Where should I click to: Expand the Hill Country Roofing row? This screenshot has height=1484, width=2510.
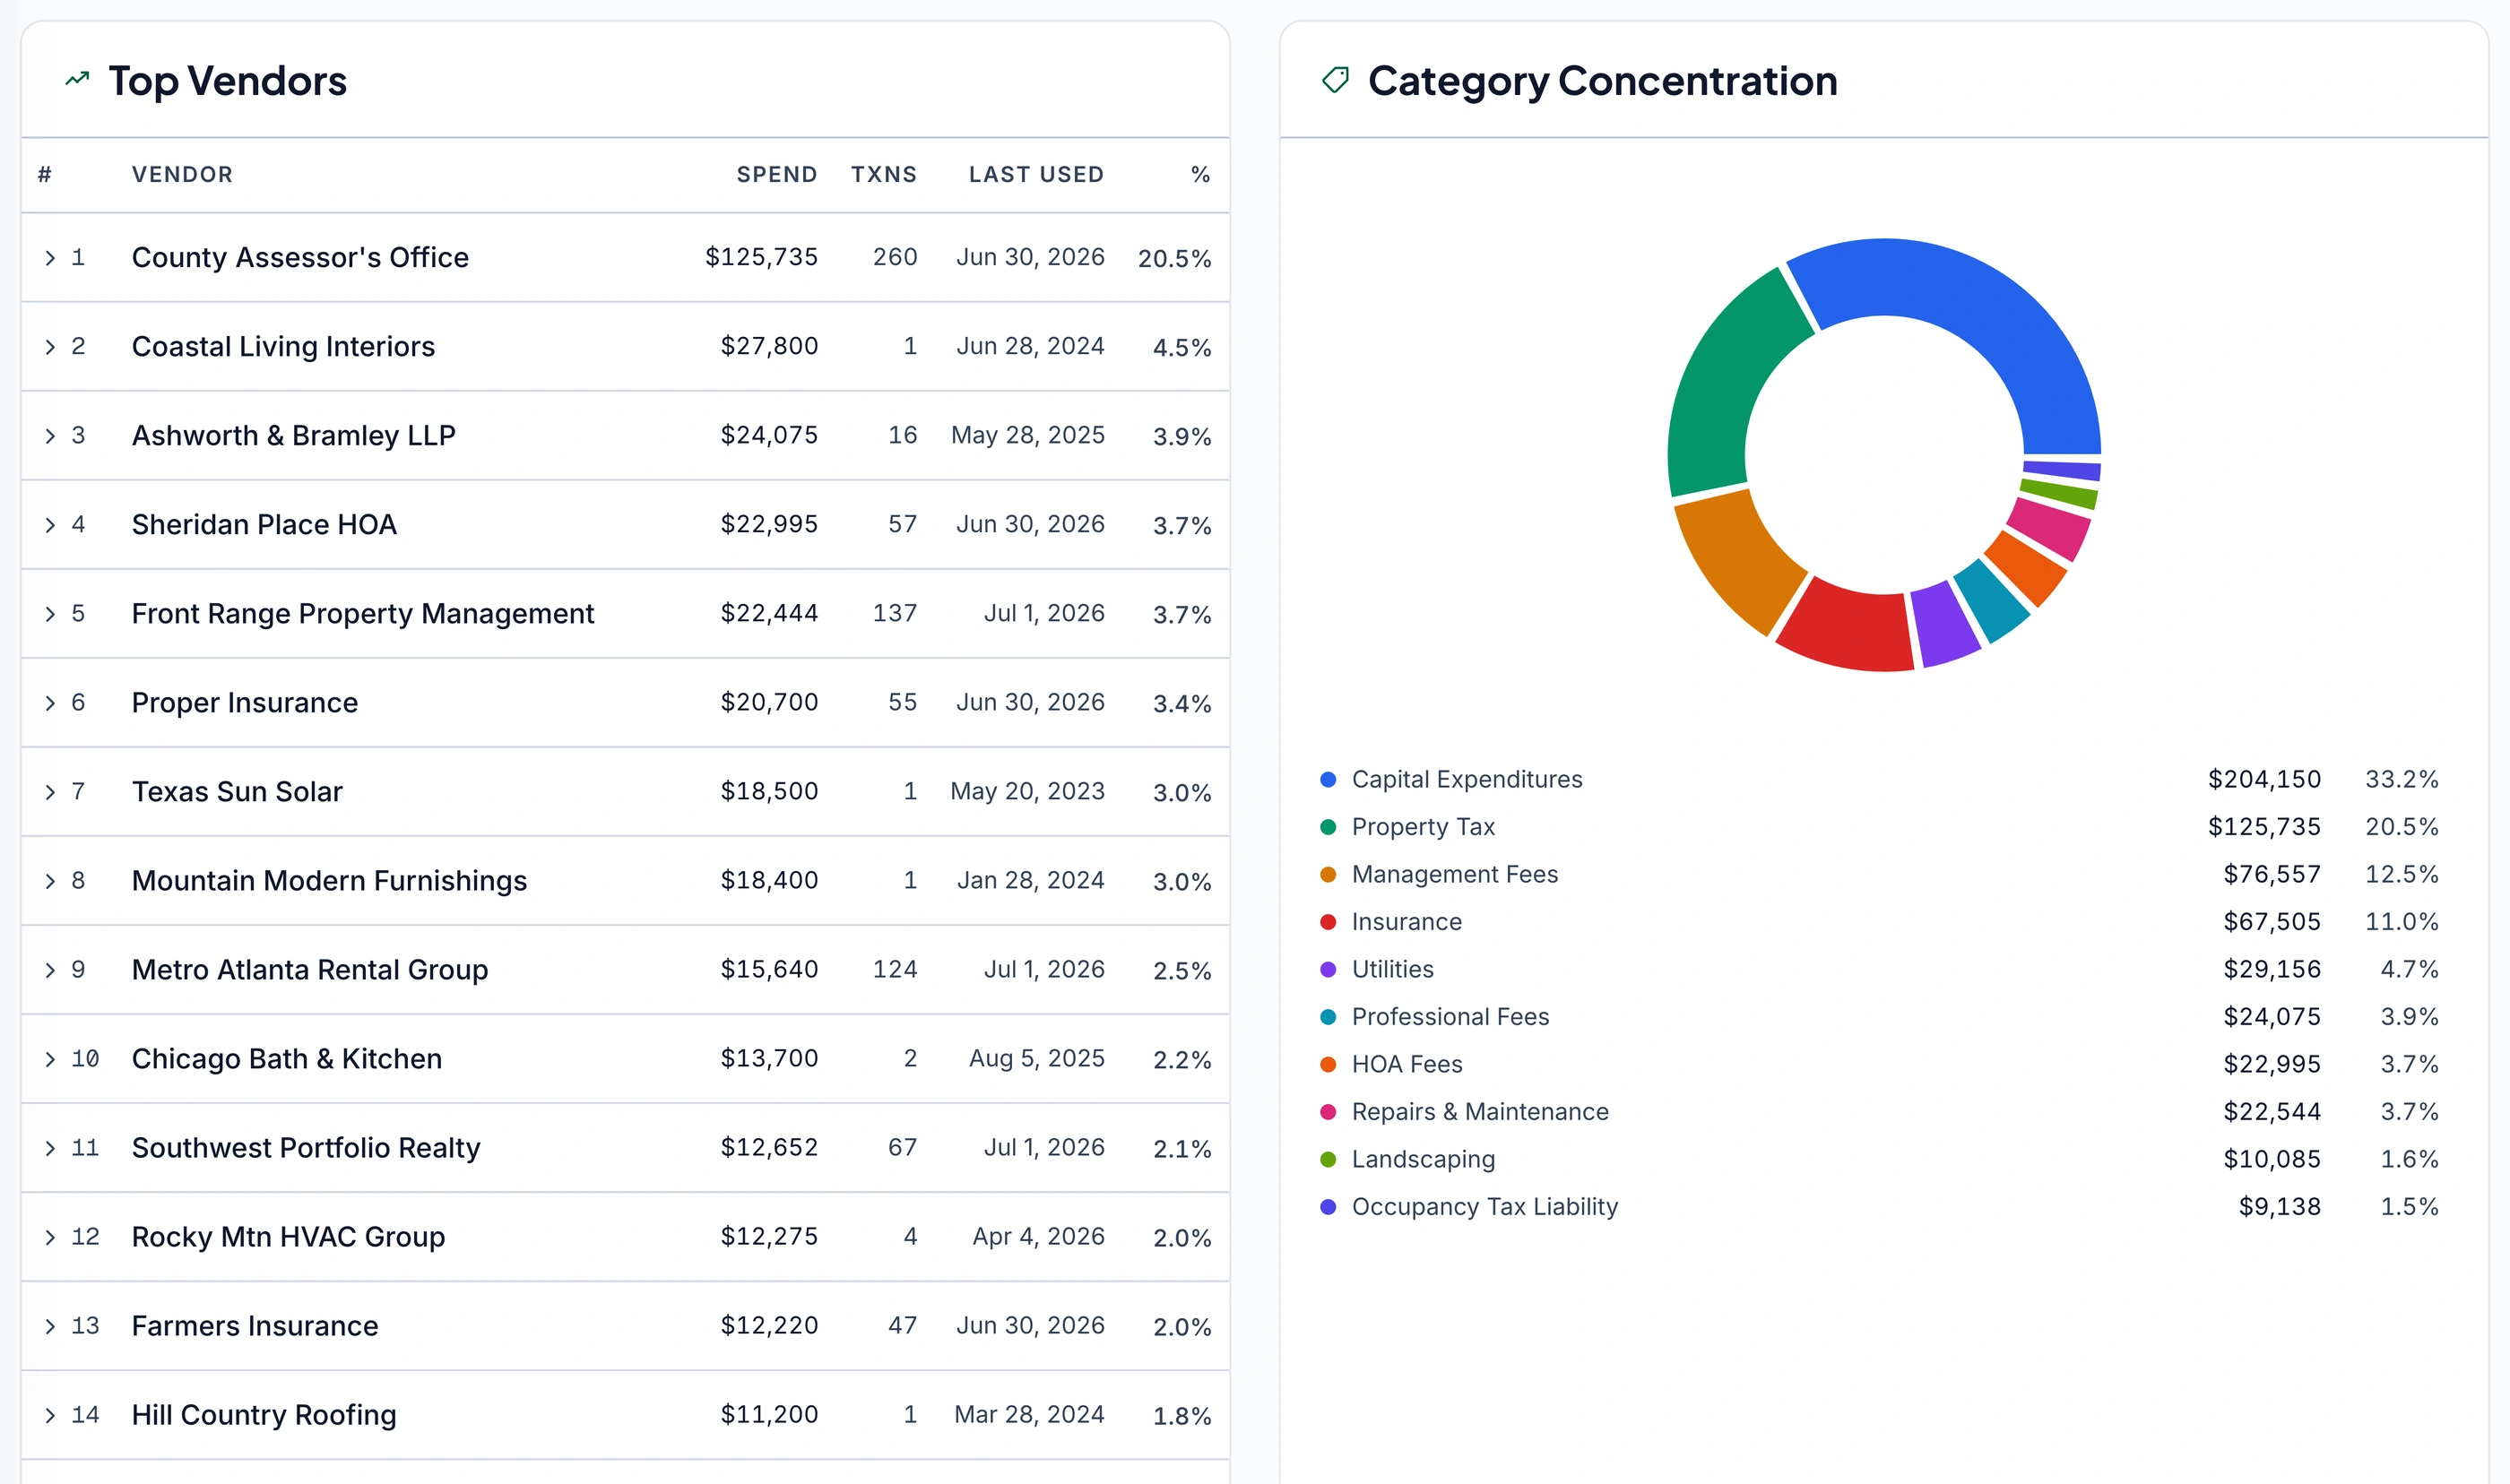(50, 1415)
